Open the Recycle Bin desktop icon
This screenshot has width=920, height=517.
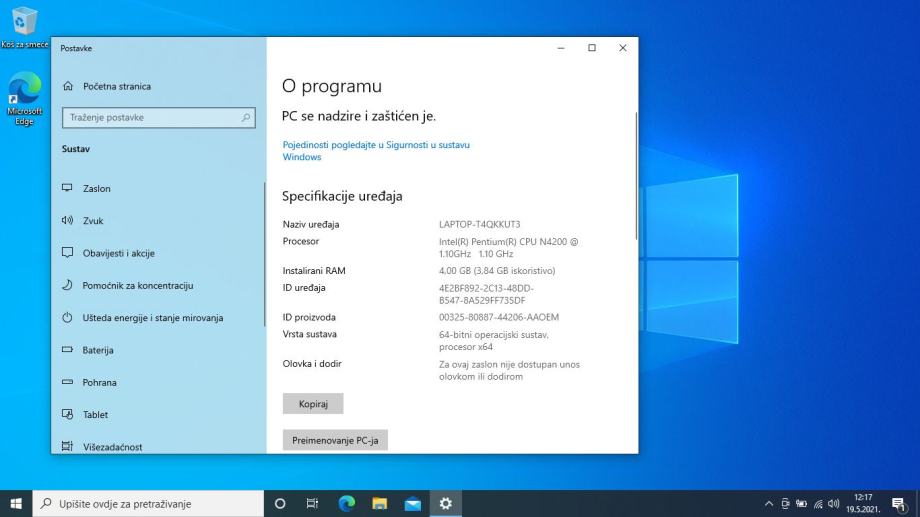coord(23,27)
